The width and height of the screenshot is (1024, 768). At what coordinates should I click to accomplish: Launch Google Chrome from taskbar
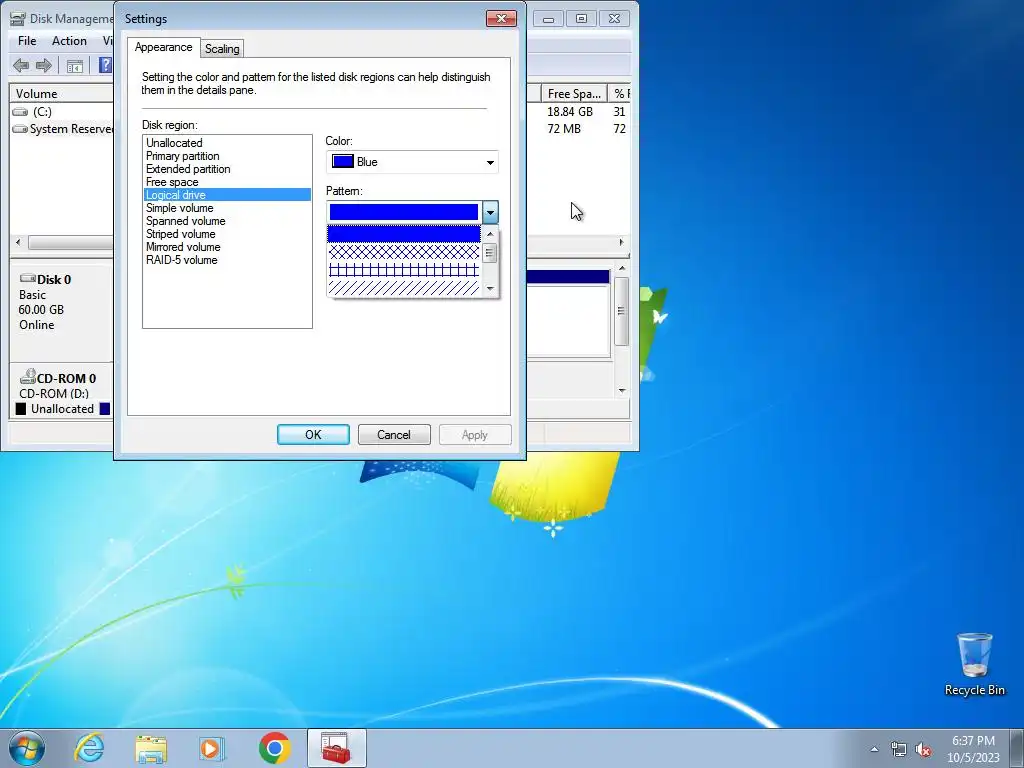tap(274, 748)
